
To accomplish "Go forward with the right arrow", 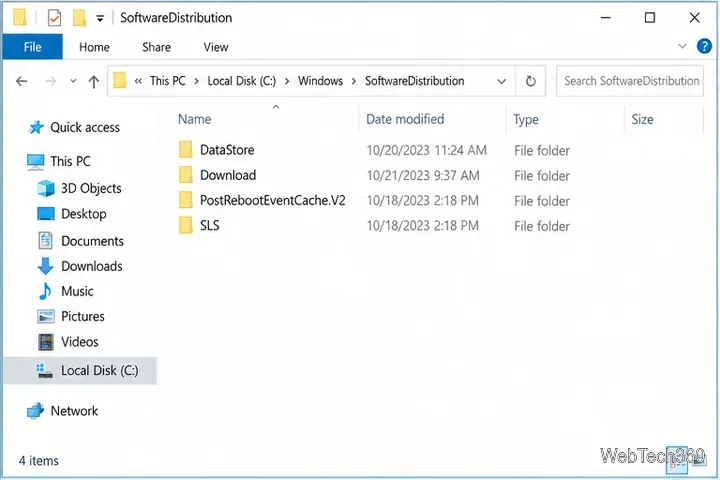I will click(x=51, y=81).
